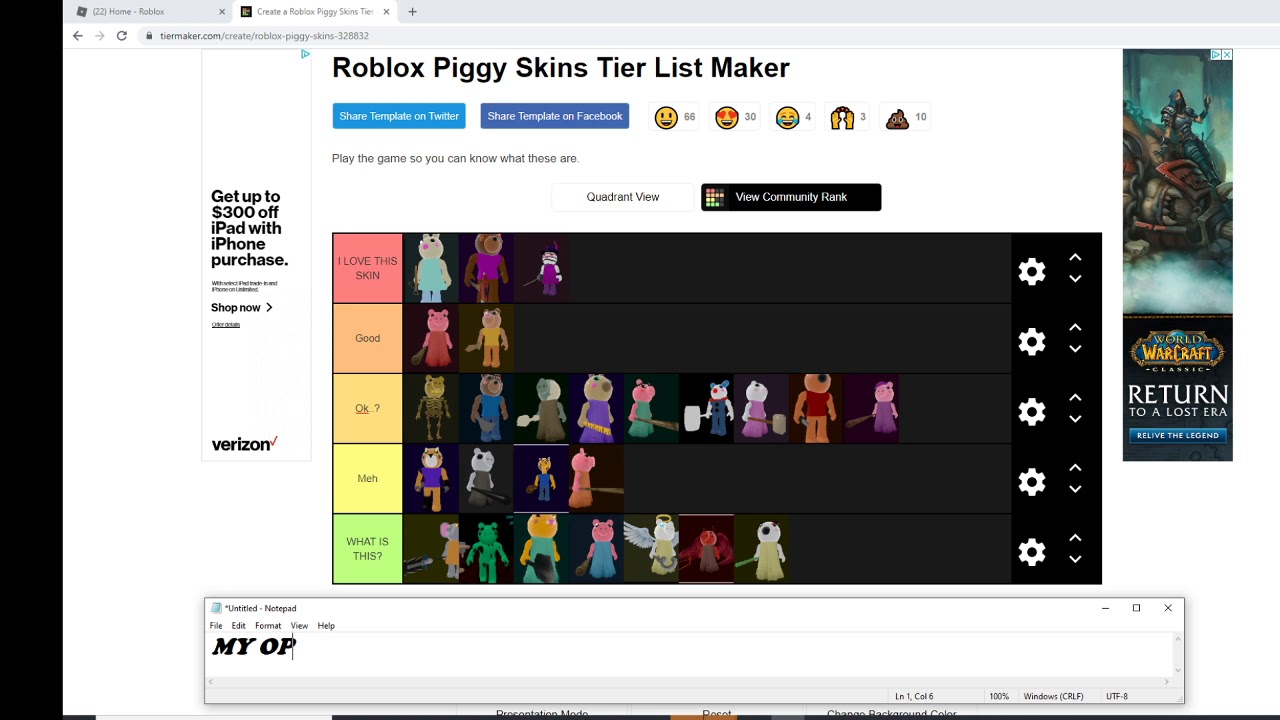This screenshot has width=1280, height=720.
Task: Move Ok..? row down with chevron
Action: coord(1075,419)
